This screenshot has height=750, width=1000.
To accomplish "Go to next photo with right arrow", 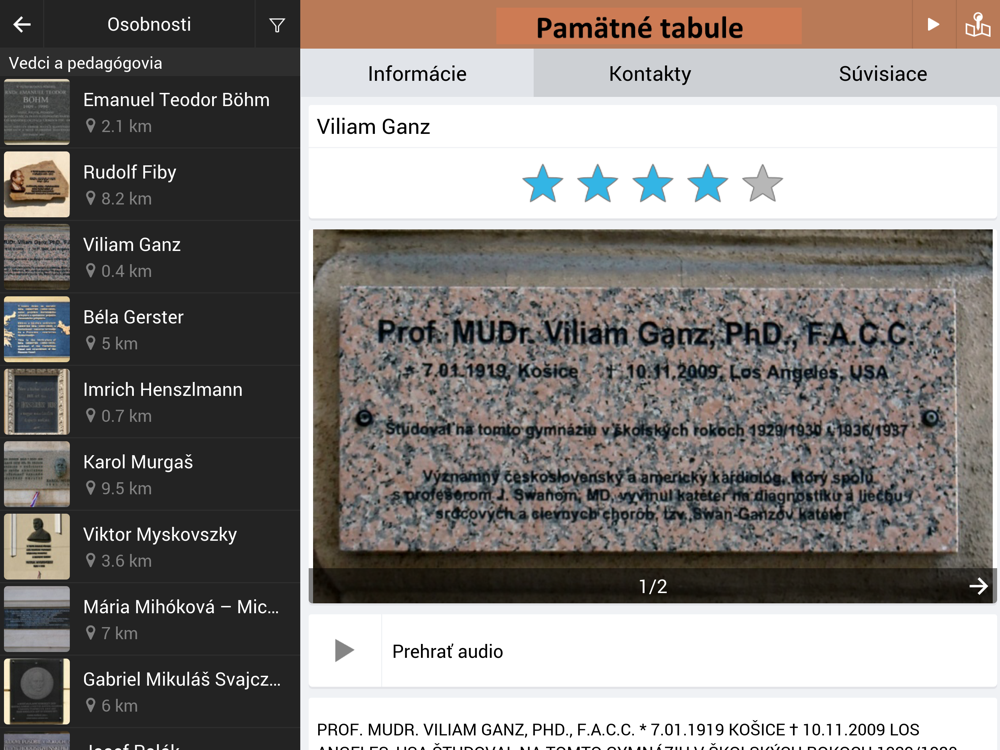I will 978,586.
